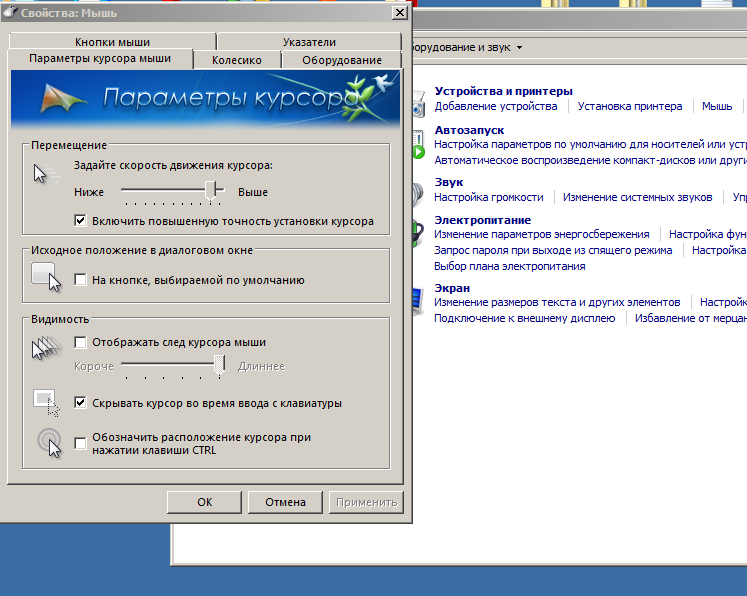Uncheck hide cursor while typing checkbox

point(80,403)
